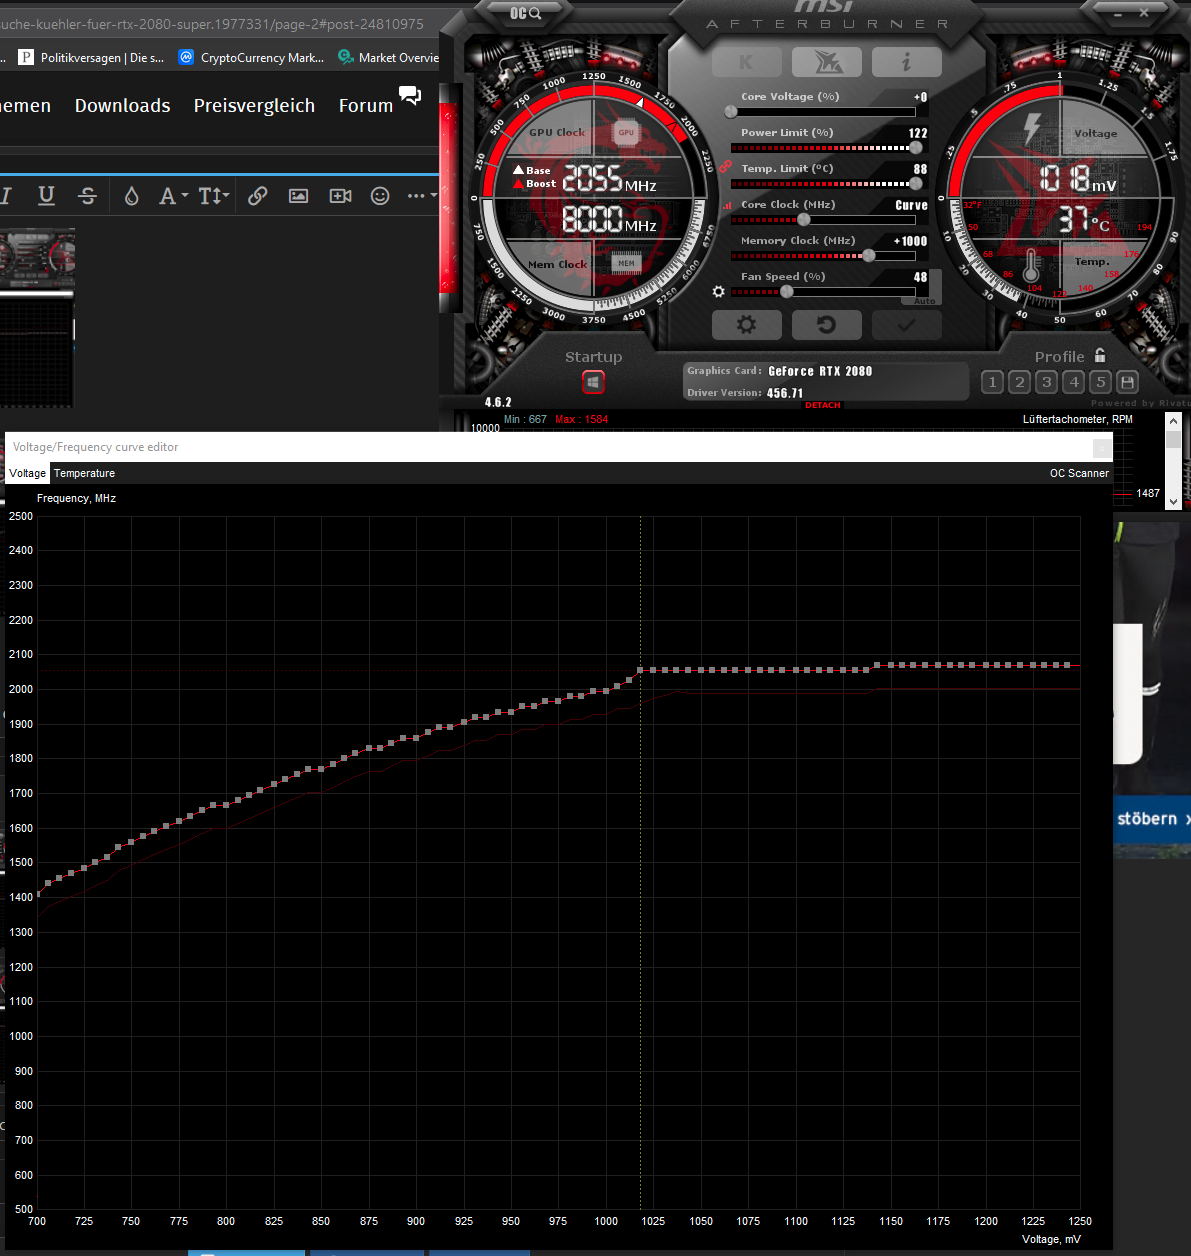Click the Kombustor K button
Image resolution: width=1191 pixels, height=1256 pixels.
coord(746,62)
